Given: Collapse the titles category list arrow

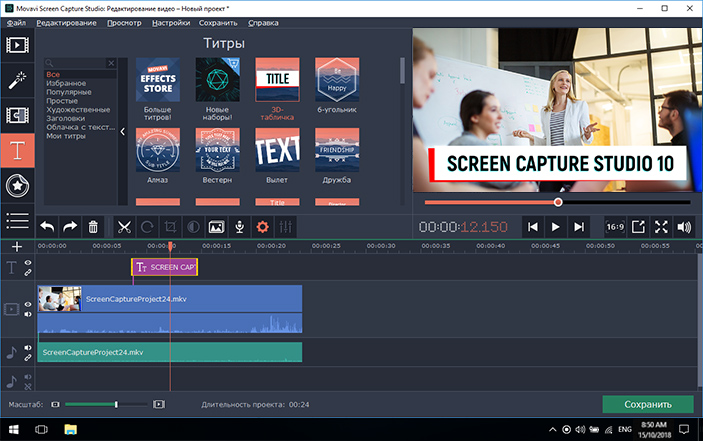Looking at the screenshot, I should click(x=122, y=132).
